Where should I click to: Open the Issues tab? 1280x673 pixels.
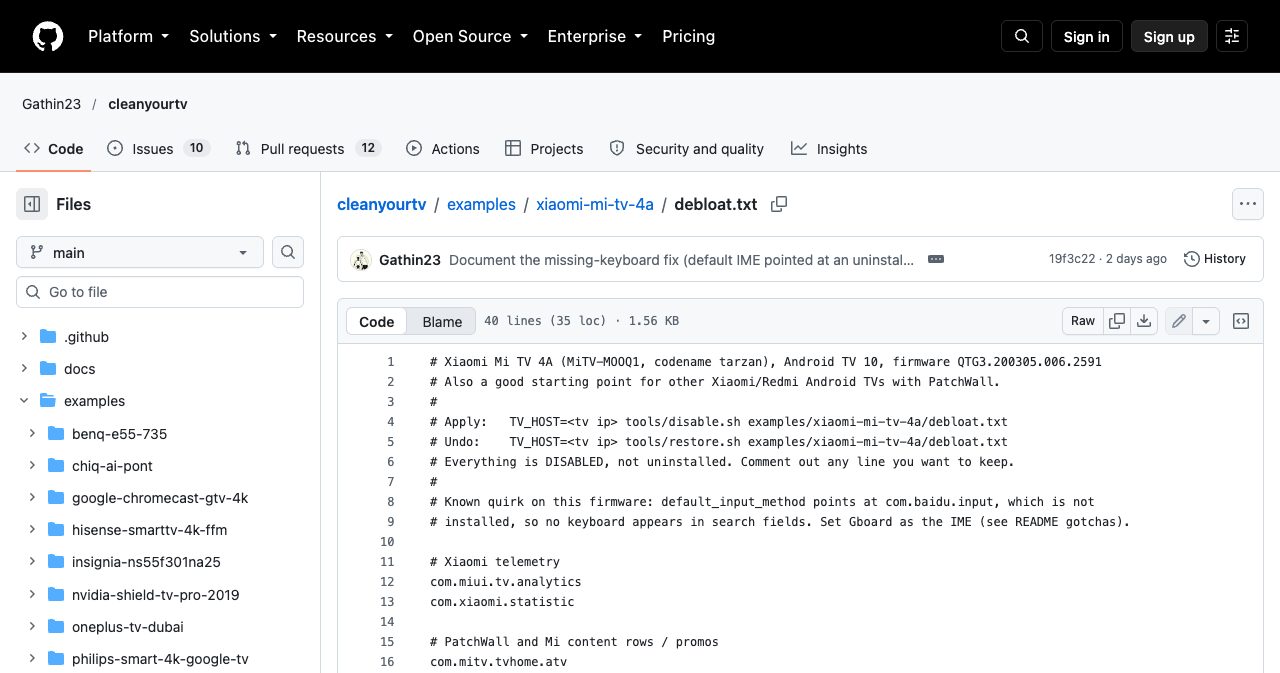pos(157,148)
